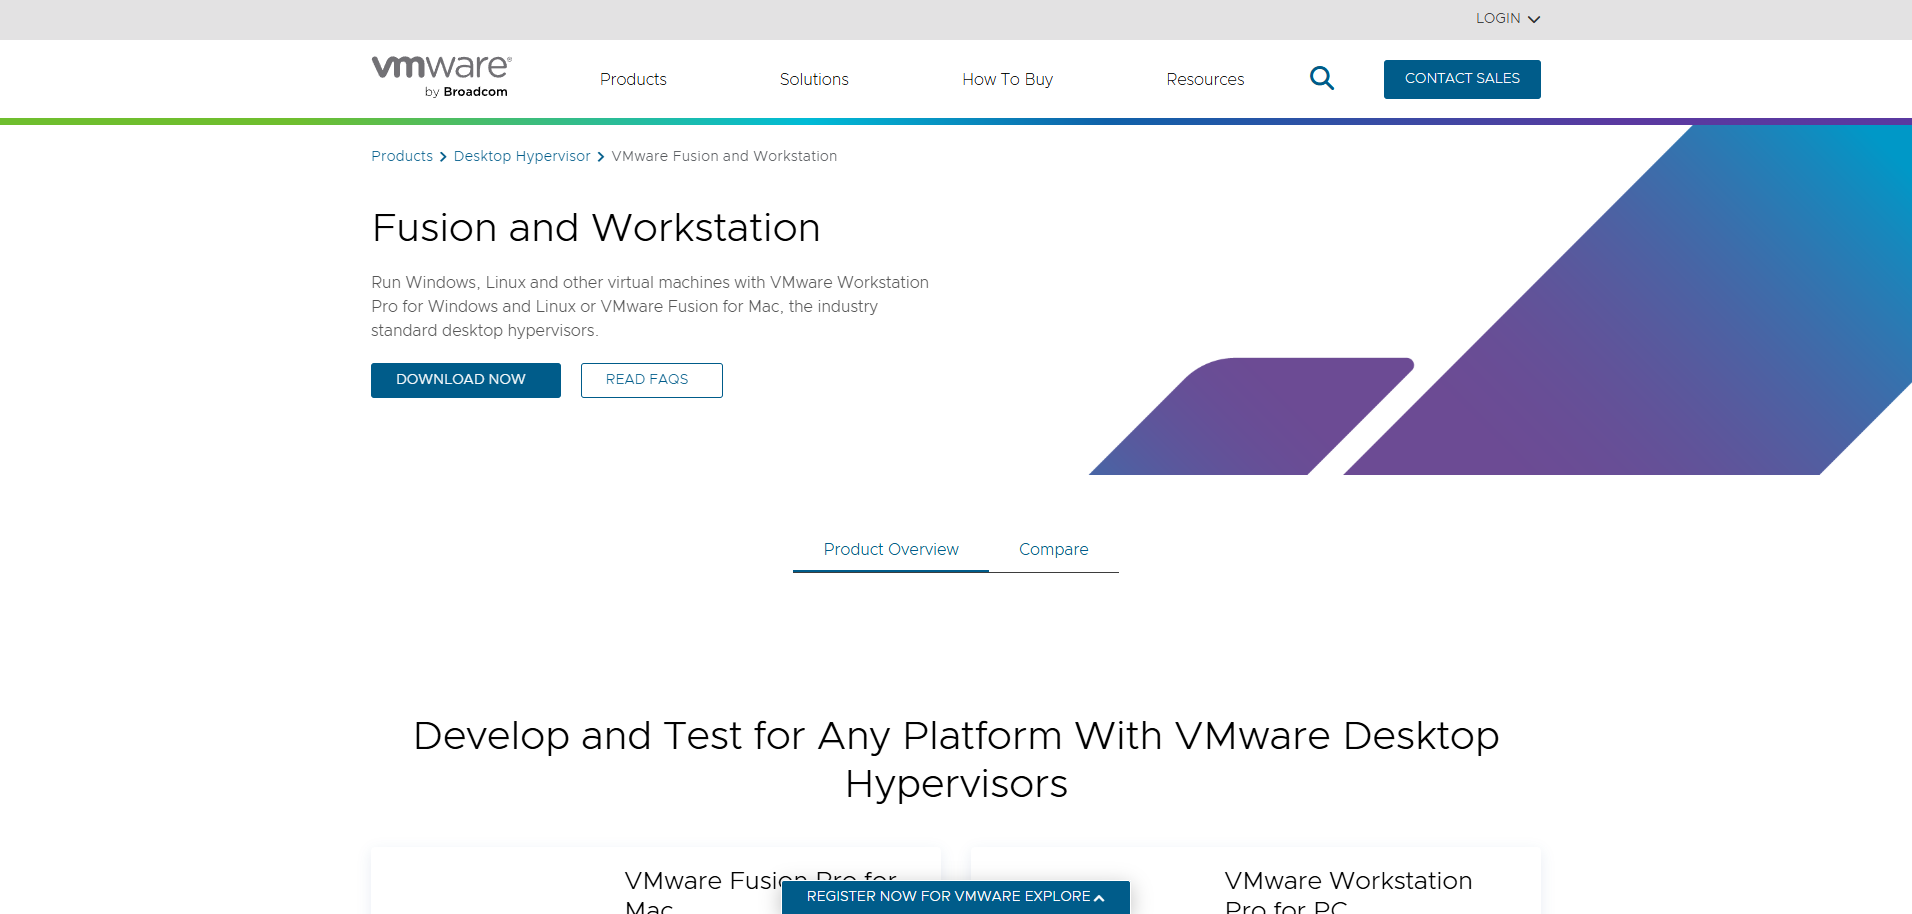Click the VMware Workstation Pro for PC card title
1912x914 pixels.
(1348, 893)
